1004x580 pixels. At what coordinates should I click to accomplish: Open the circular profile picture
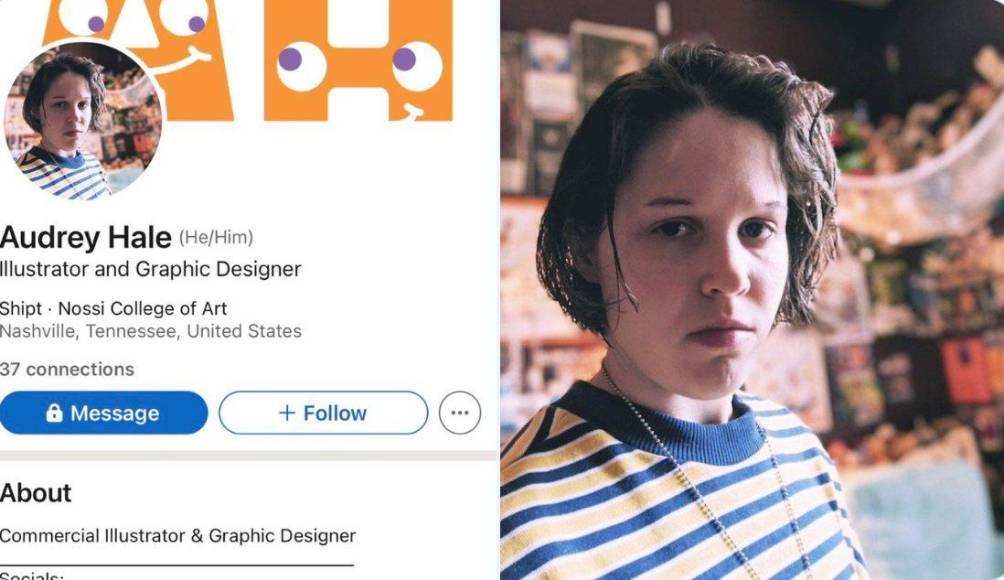point(82,122)
